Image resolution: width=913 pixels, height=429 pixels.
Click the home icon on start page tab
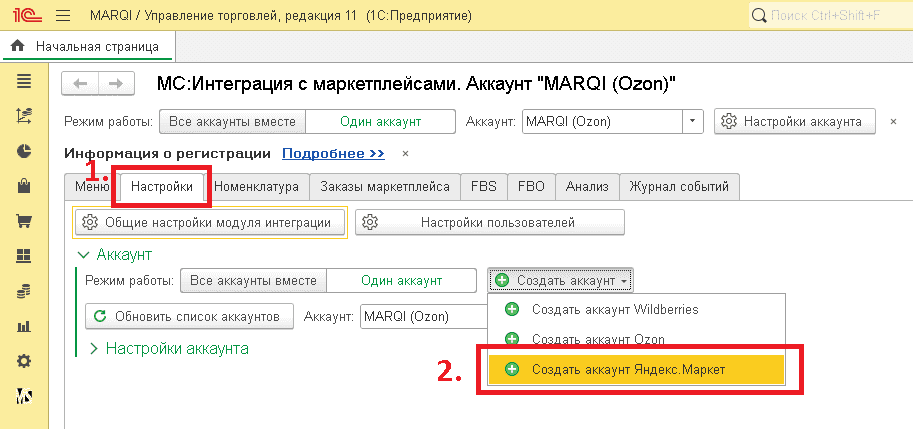[x=17, y=46]
